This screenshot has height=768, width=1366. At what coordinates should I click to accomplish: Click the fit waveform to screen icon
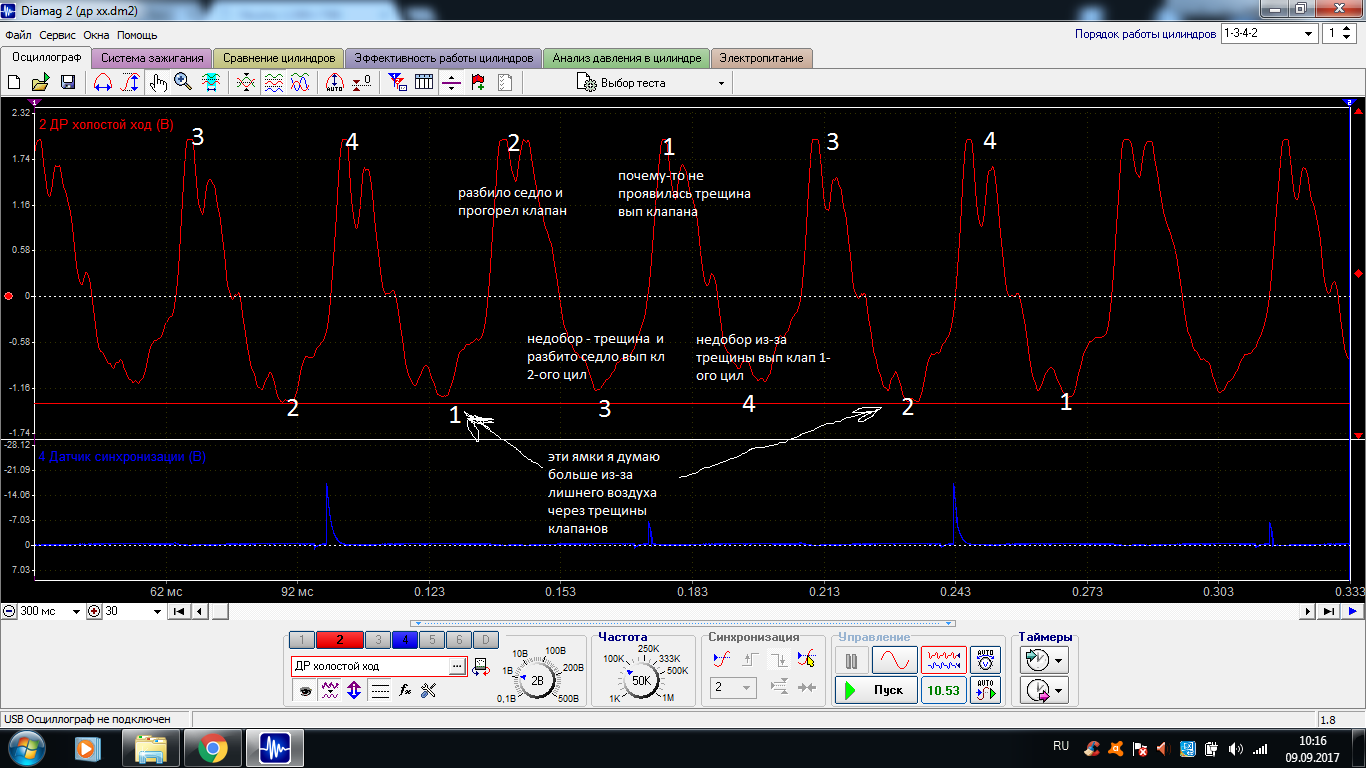point(211,83)
